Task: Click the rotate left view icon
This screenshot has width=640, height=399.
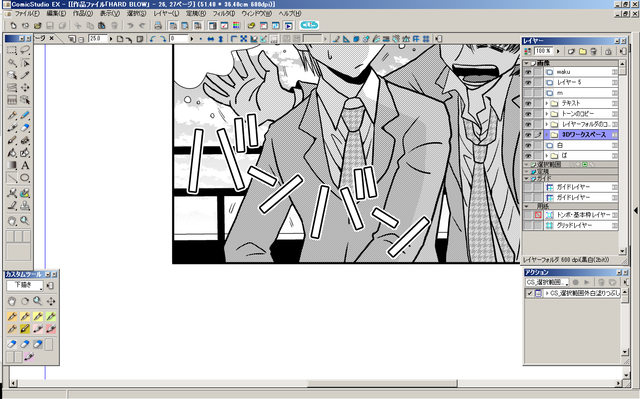Action: (x=153, y=39)
